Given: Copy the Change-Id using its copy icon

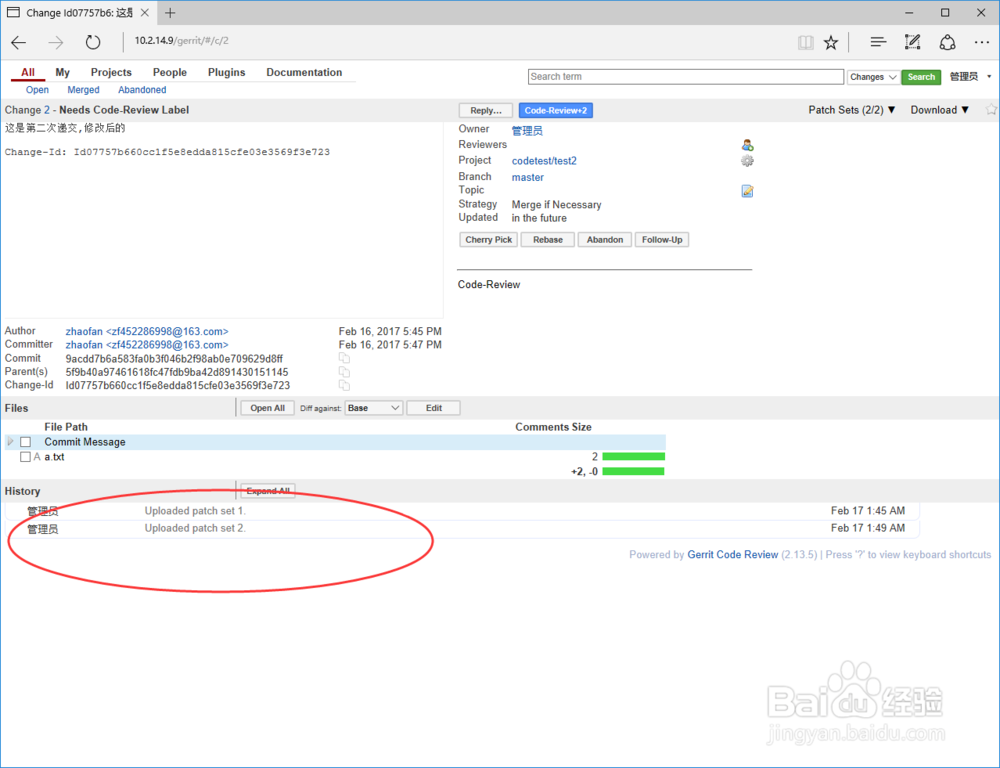Looking at the screenshot, I should [343, 384].
